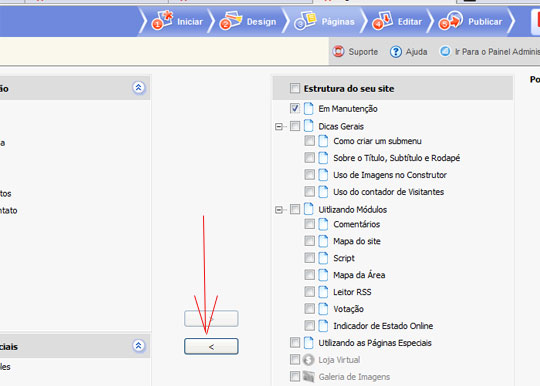Screen dimensions: 540x386
Task: Switch to the Páginas step tab
Action: coord(325,21)
